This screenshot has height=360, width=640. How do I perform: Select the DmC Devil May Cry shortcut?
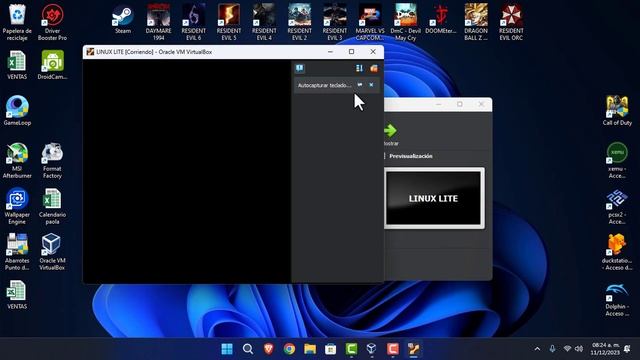pyautogui.click(x=405, y=22)
